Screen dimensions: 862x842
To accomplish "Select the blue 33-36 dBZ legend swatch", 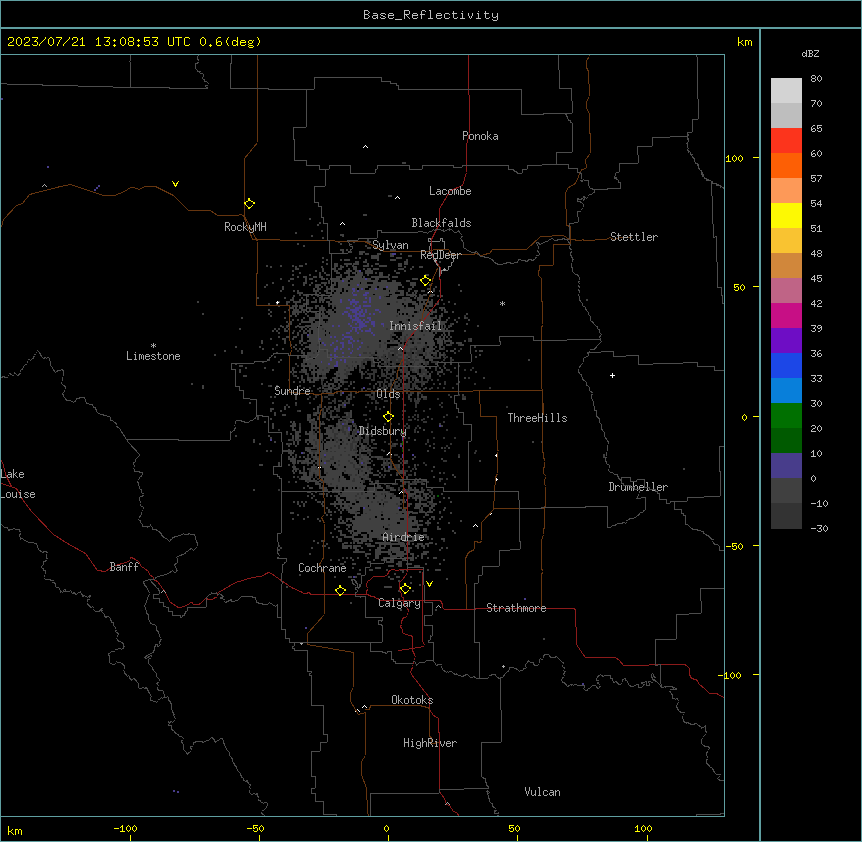I will 786,365.
